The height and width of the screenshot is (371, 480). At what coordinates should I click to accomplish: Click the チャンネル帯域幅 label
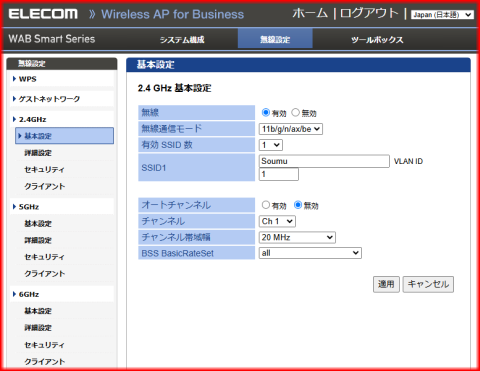pyautogui.click(x=176, y=237)
